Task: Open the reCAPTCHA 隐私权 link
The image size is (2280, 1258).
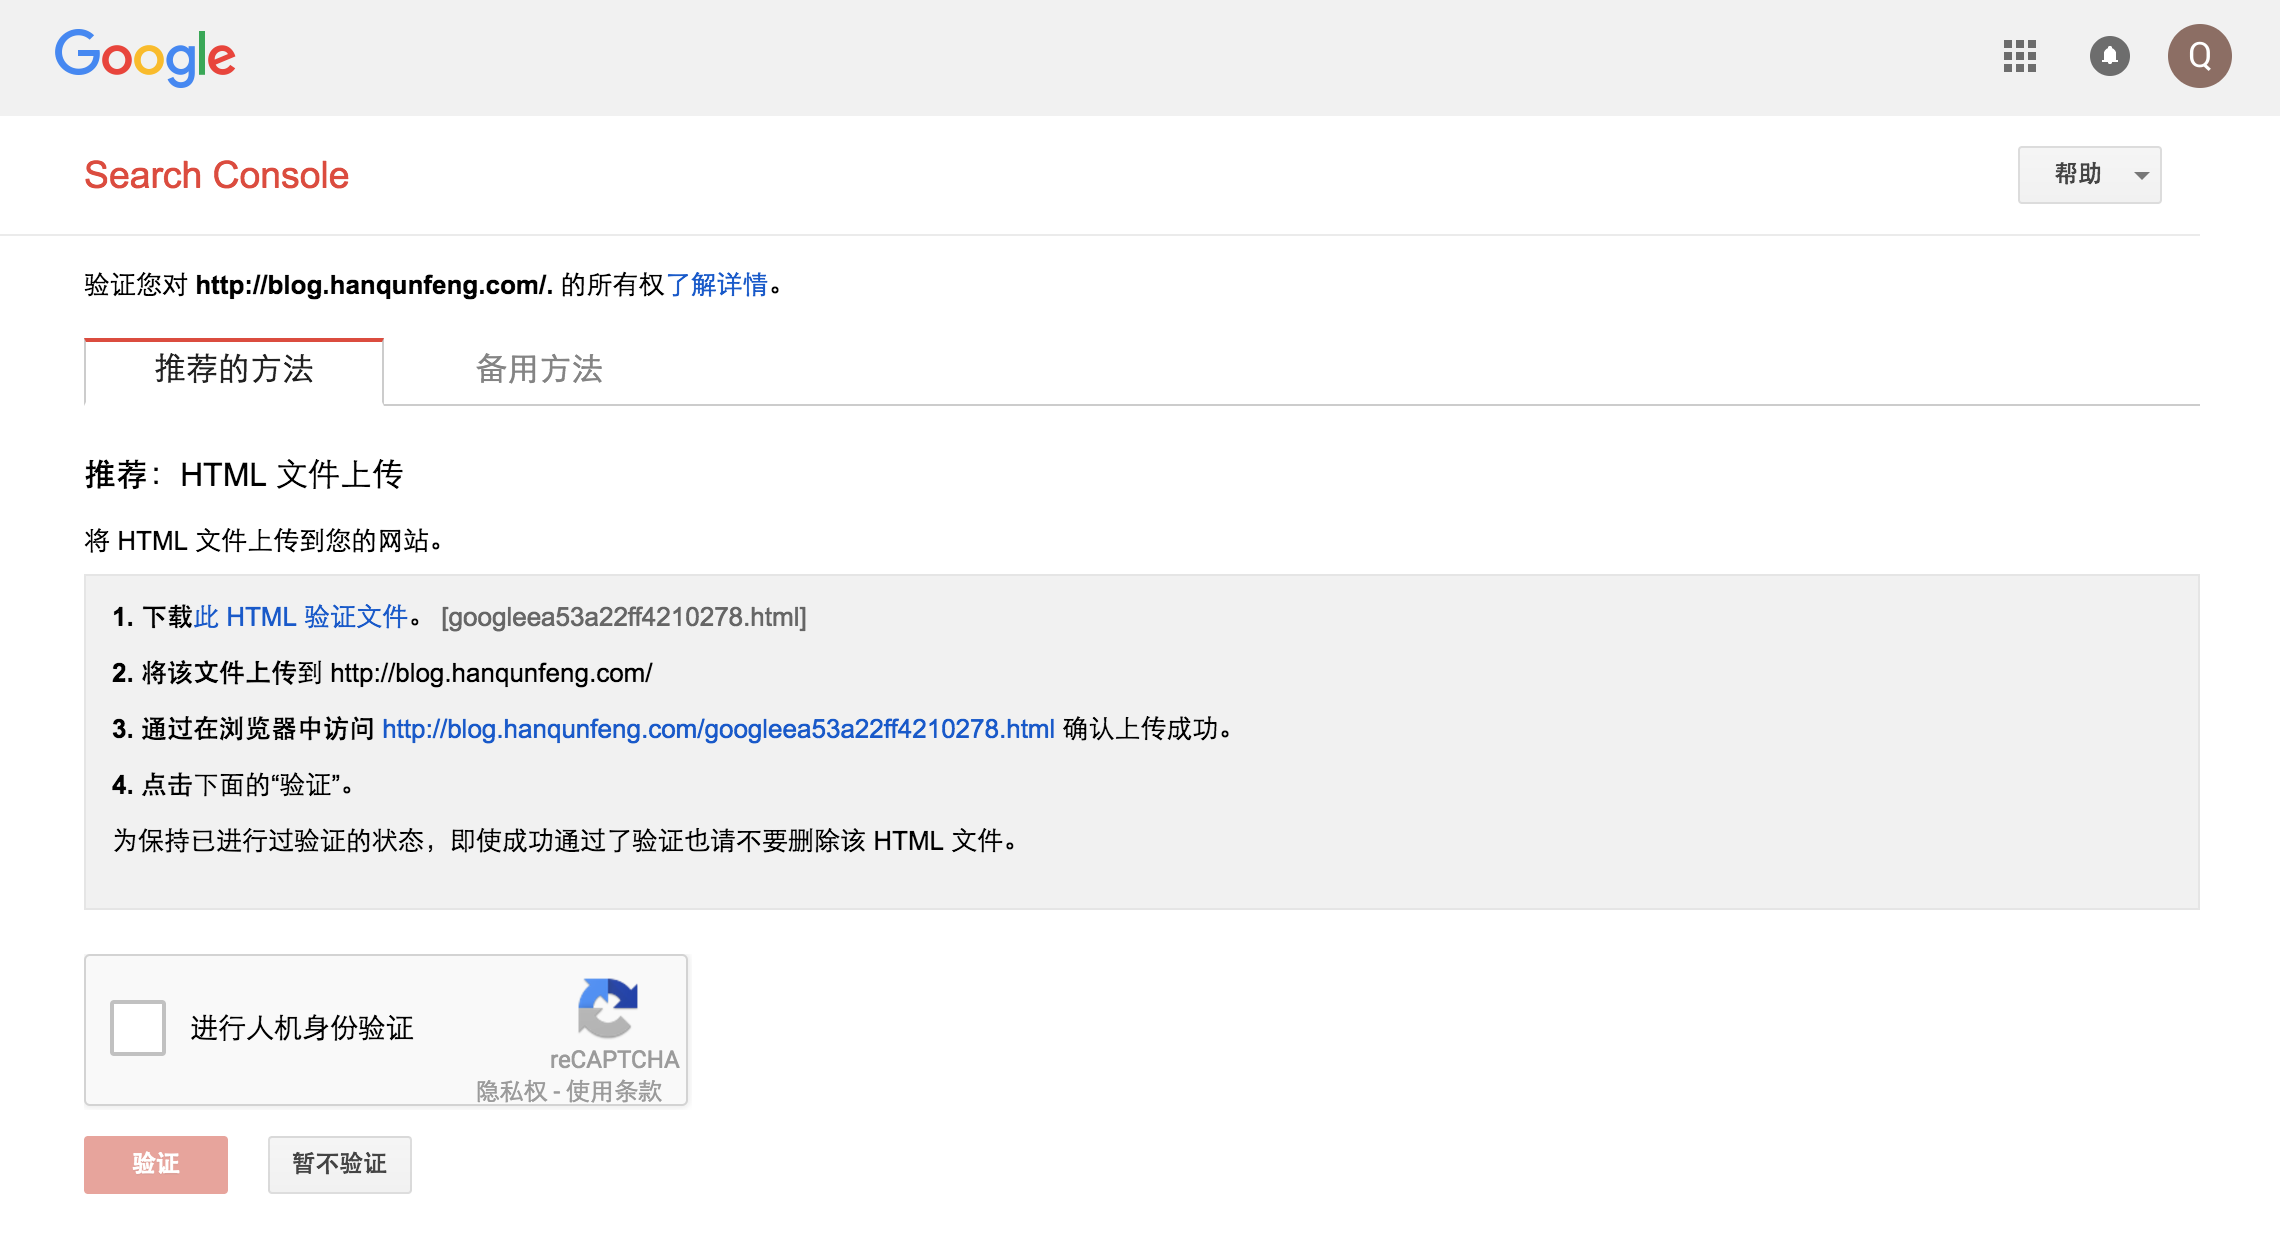Action: [511, 1091]
